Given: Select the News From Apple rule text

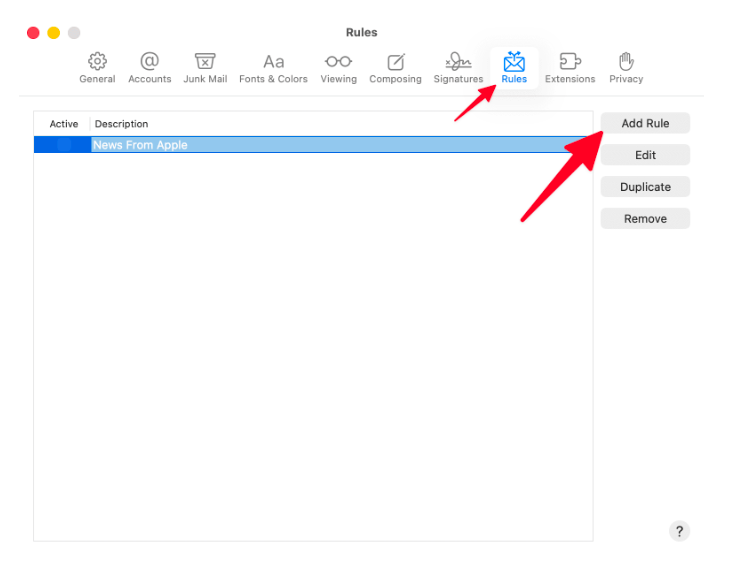Looking at the screenshot, I should click(x=140, y=145).
